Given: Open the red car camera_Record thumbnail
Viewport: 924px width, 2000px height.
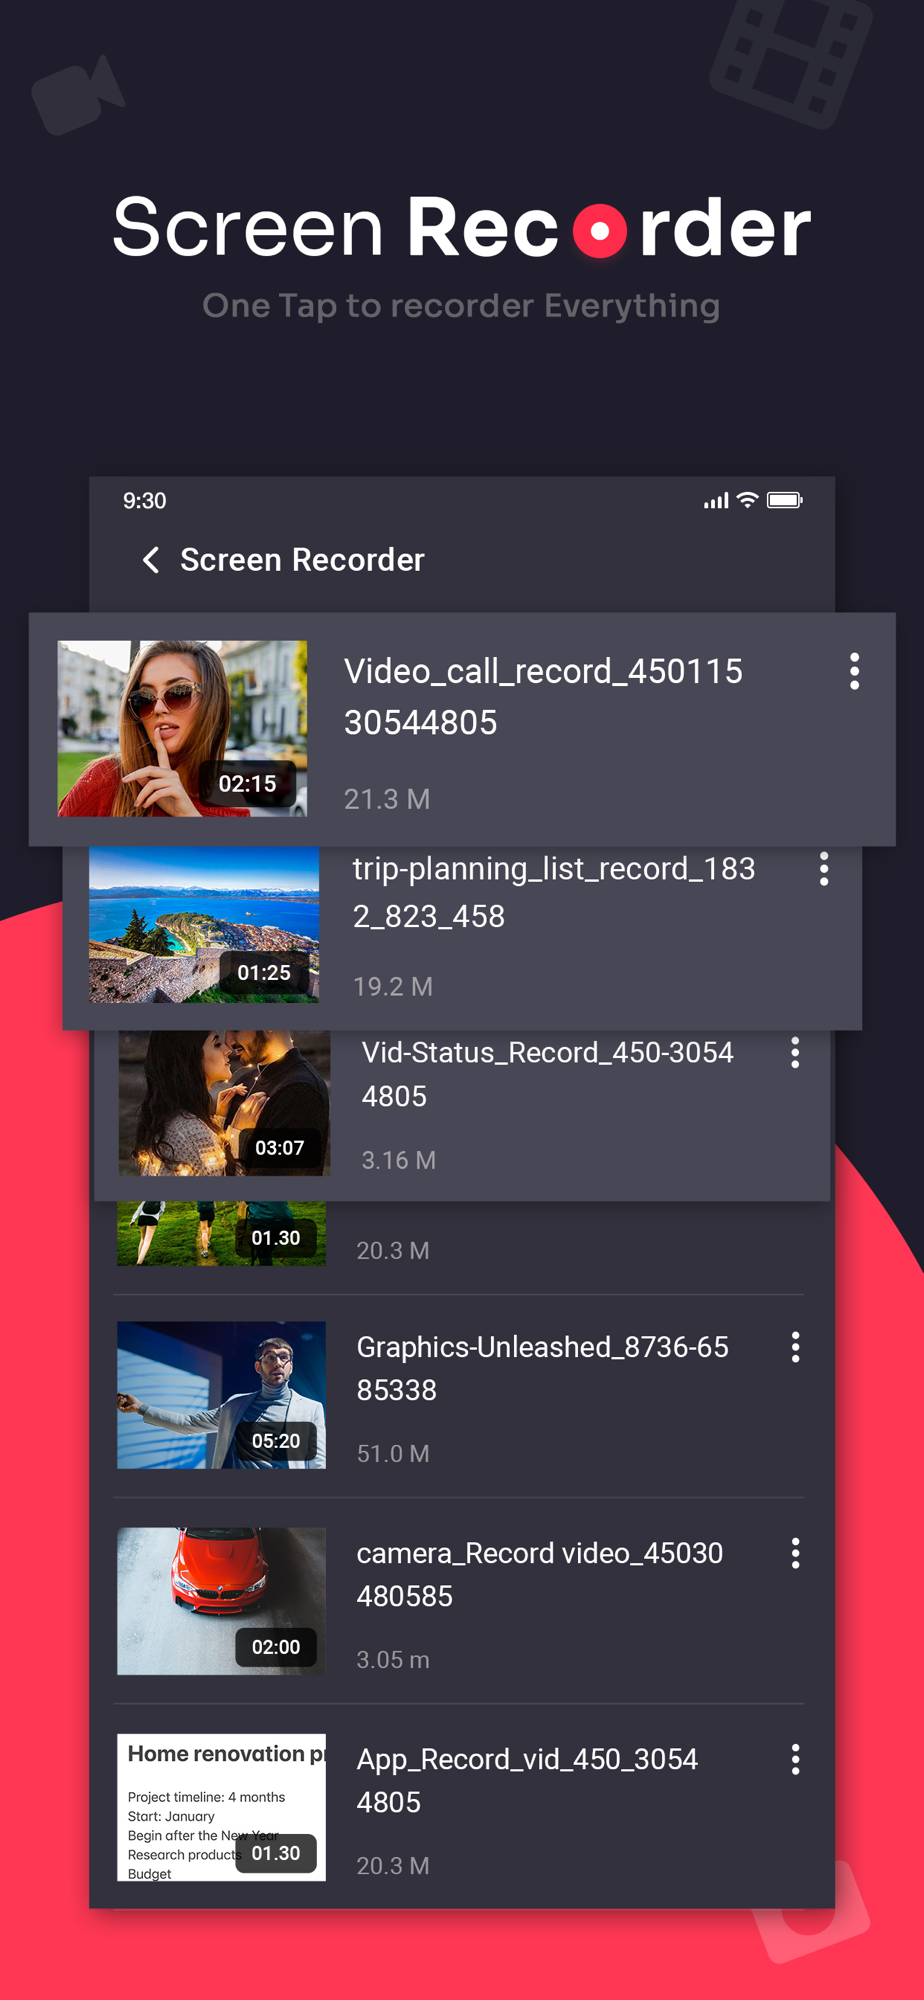Looking at the screenshot, I should [221, 1601].
